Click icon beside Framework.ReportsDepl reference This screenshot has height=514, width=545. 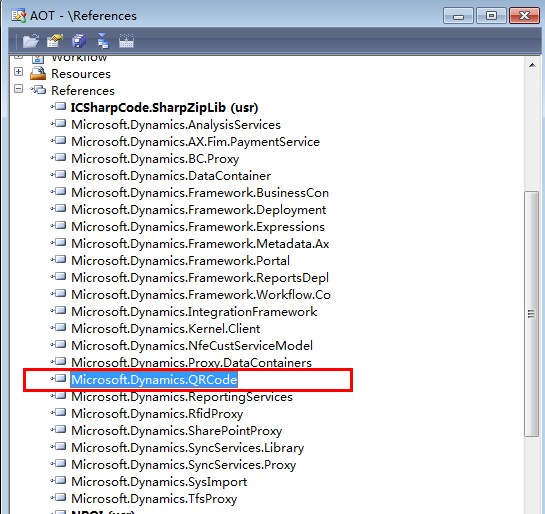58,277
